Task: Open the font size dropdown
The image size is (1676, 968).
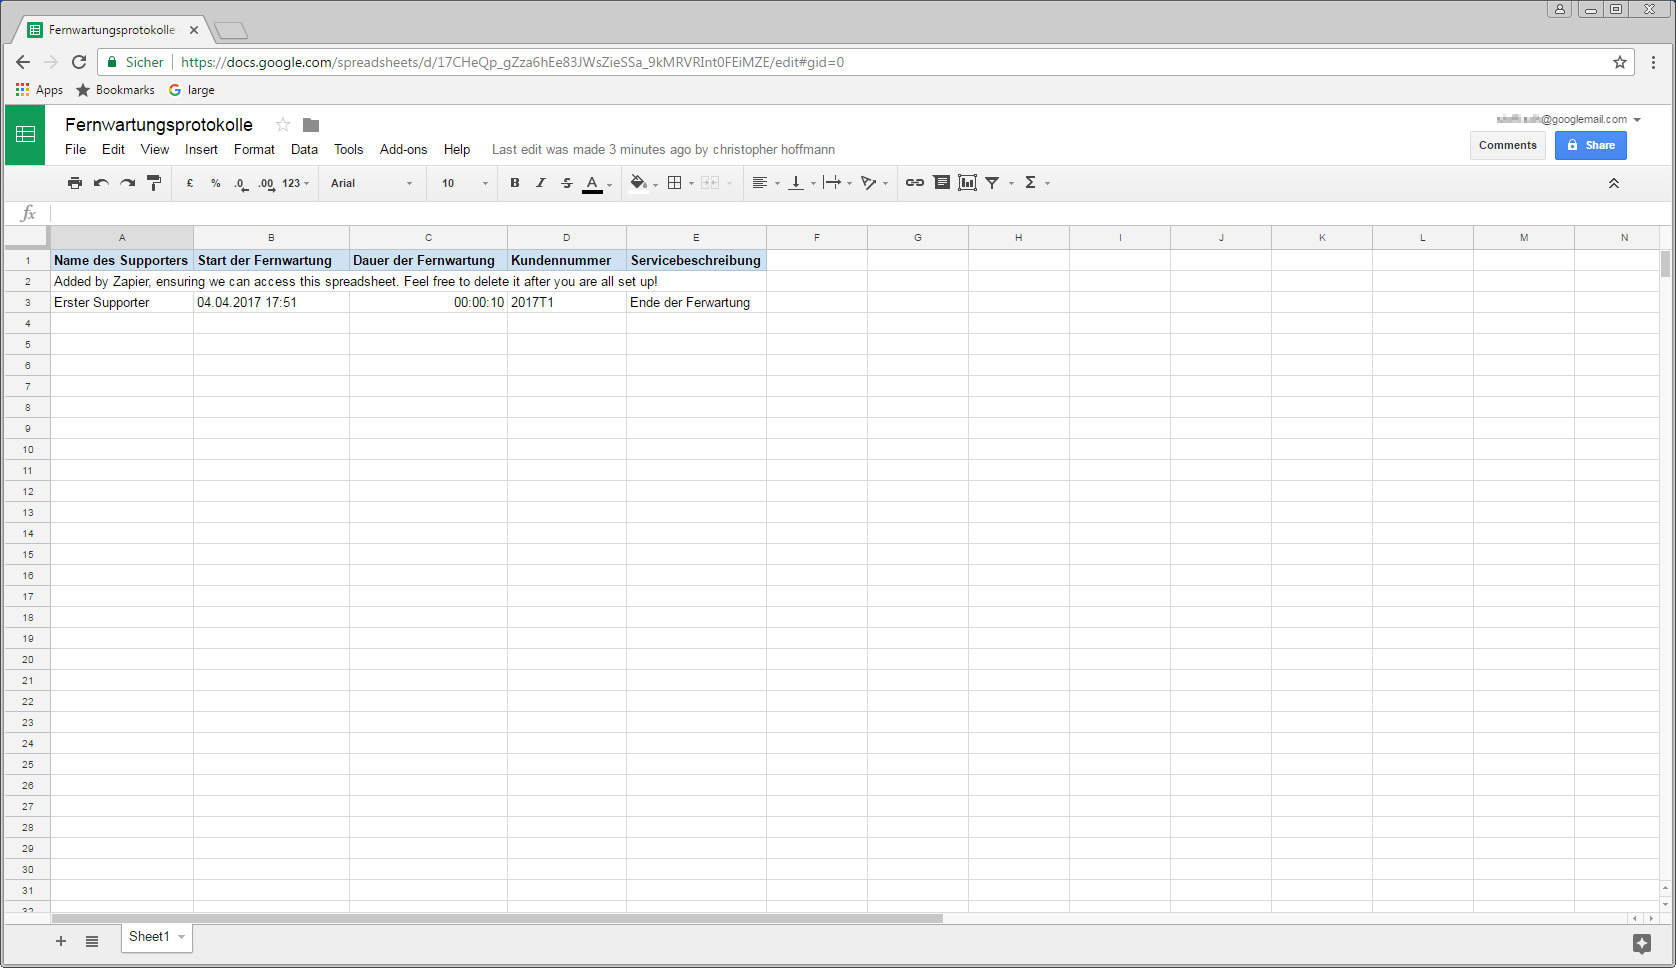Action: pyautogui.click(x=465, y=183)
